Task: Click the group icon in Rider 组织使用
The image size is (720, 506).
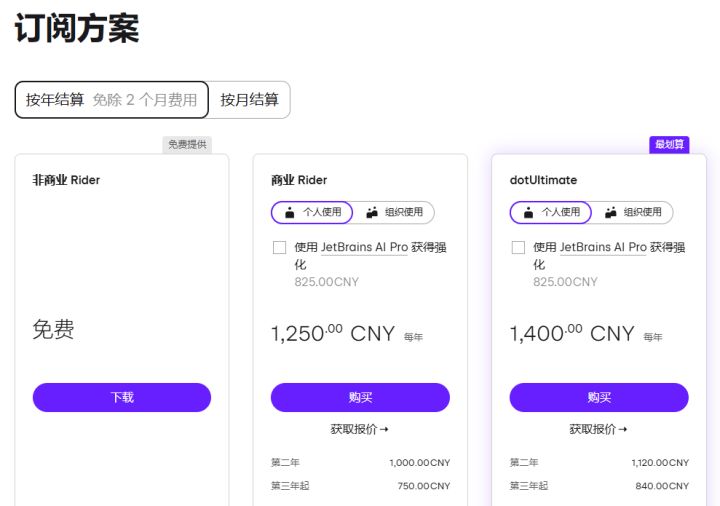Action: [372, 212]
